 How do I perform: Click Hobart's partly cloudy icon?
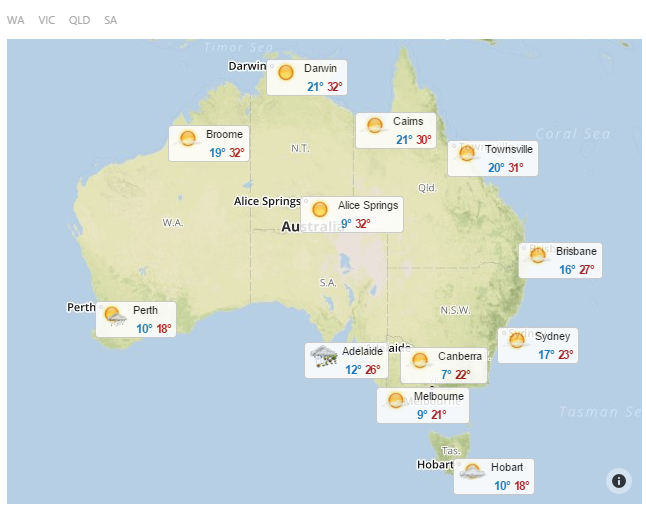click(473, 472)
